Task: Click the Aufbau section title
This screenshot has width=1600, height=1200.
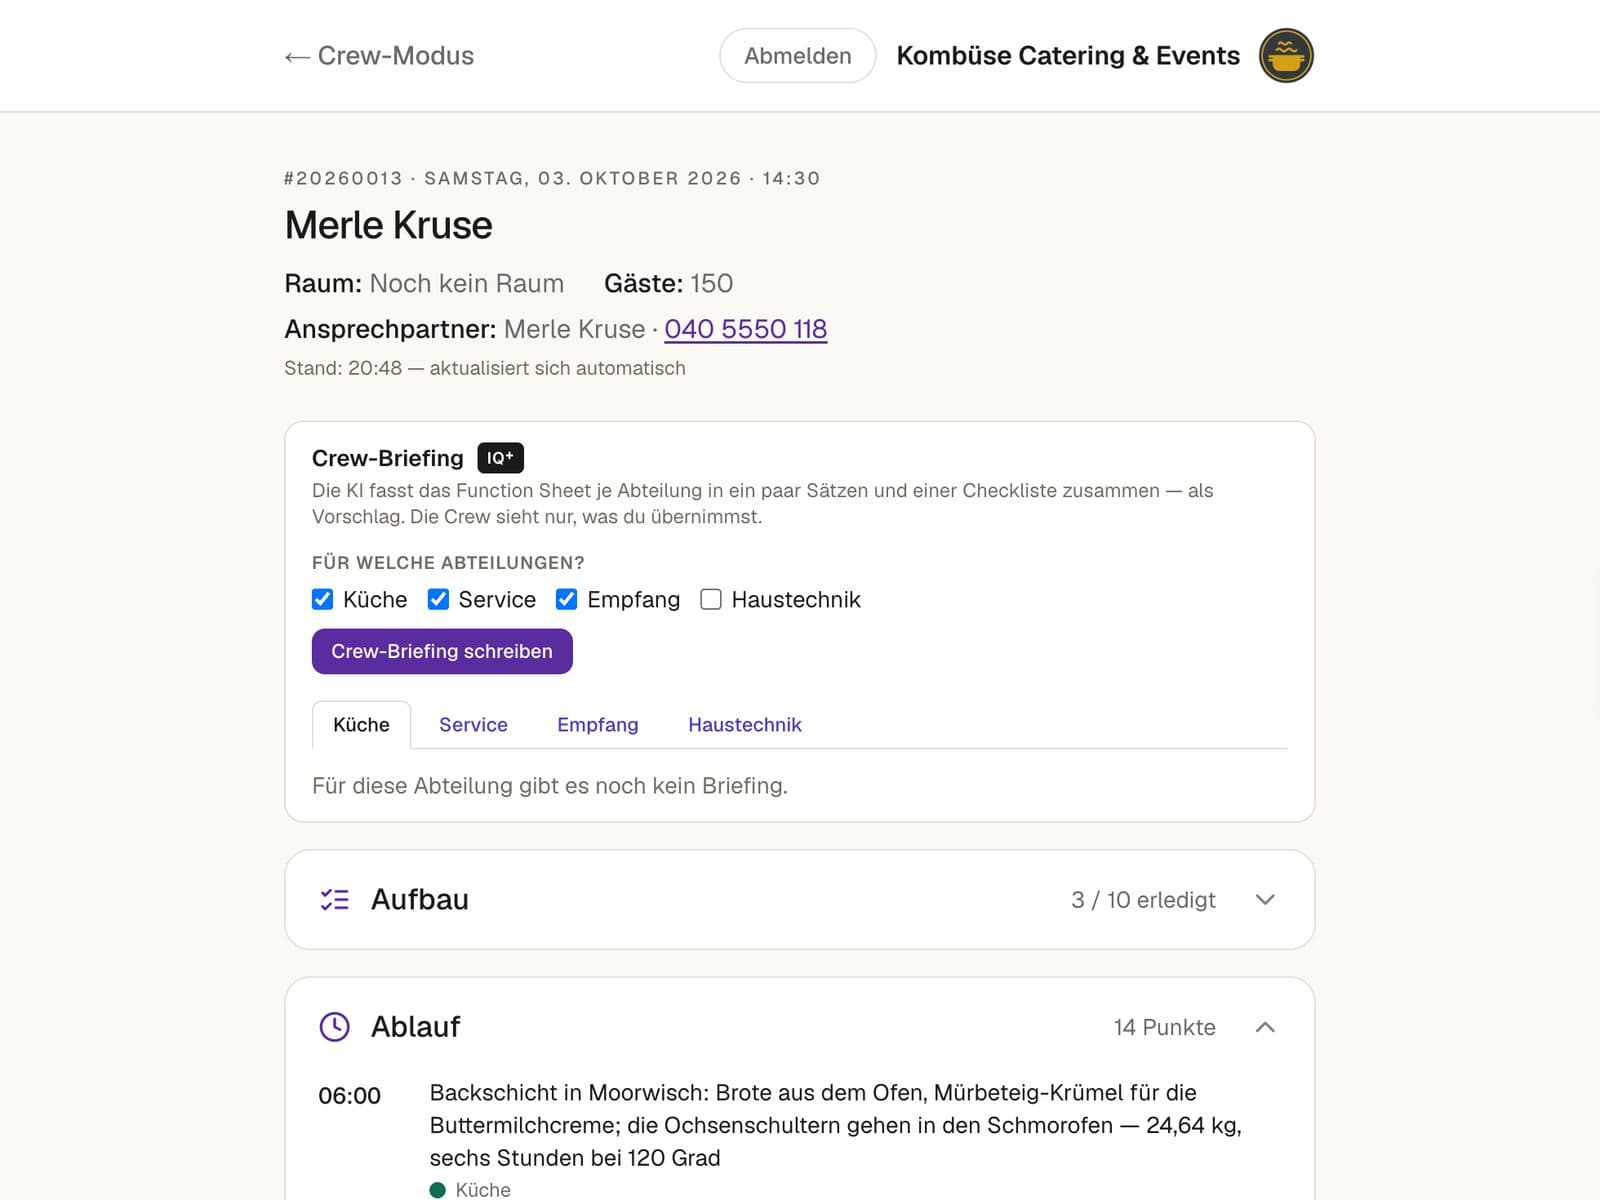Action: tap(420, 900)
